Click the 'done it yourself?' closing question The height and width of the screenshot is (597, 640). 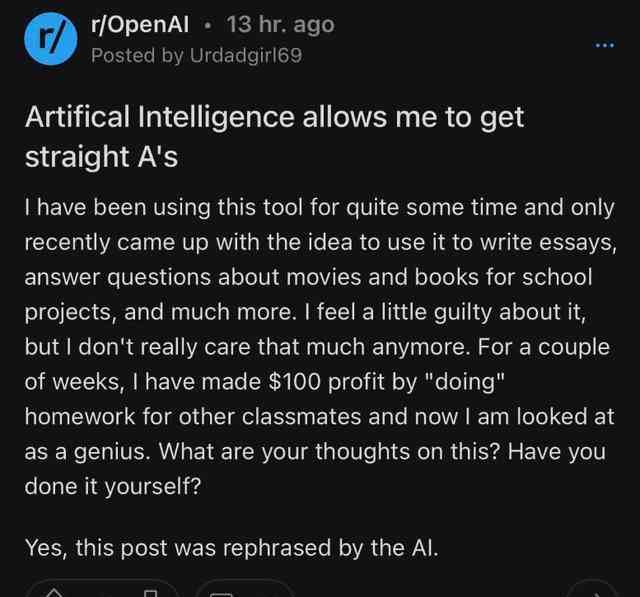pos(113,486)
